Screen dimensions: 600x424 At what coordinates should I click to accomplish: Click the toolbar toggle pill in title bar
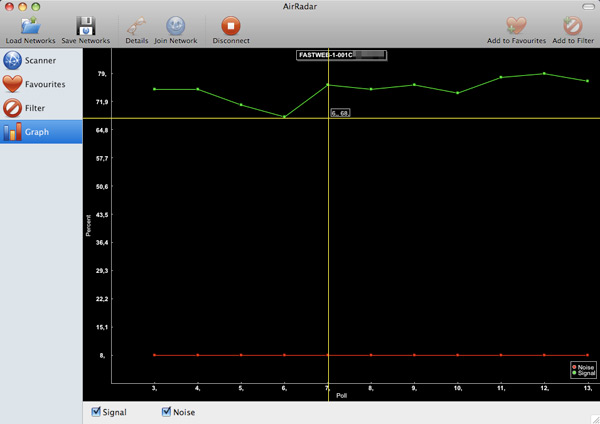tap(586, 6)
